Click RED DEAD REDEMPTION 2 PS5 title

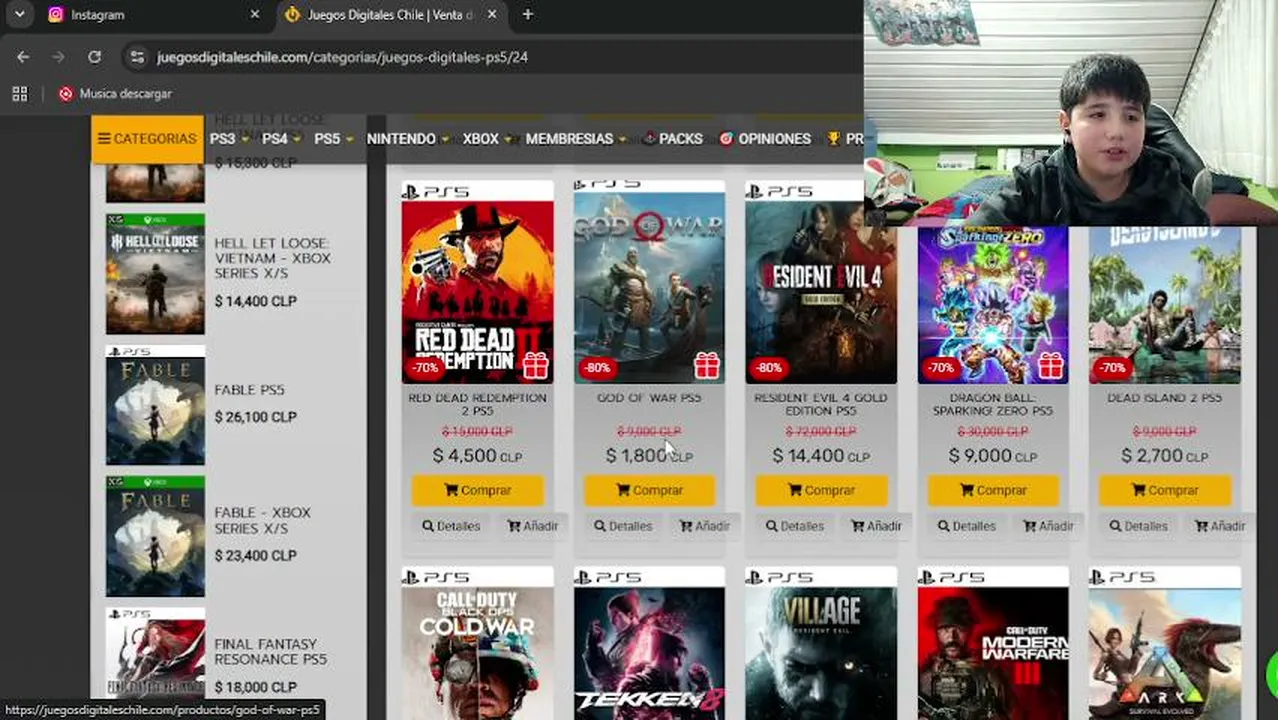[x=477, y=404]
